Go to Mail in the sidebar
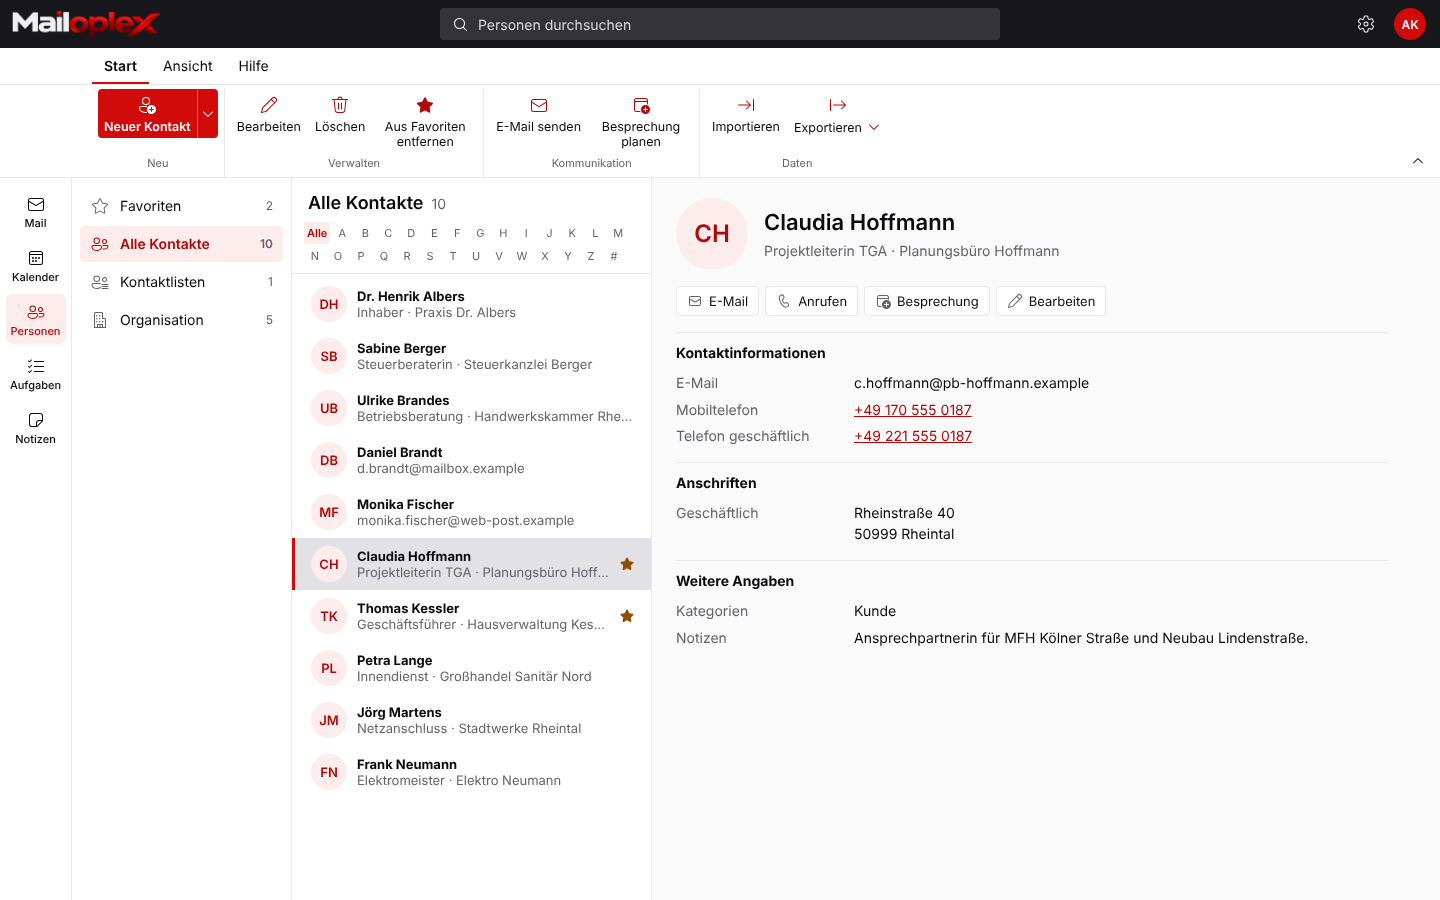The height and width of the screenshot is (900, 1440). tap(36, 212)
